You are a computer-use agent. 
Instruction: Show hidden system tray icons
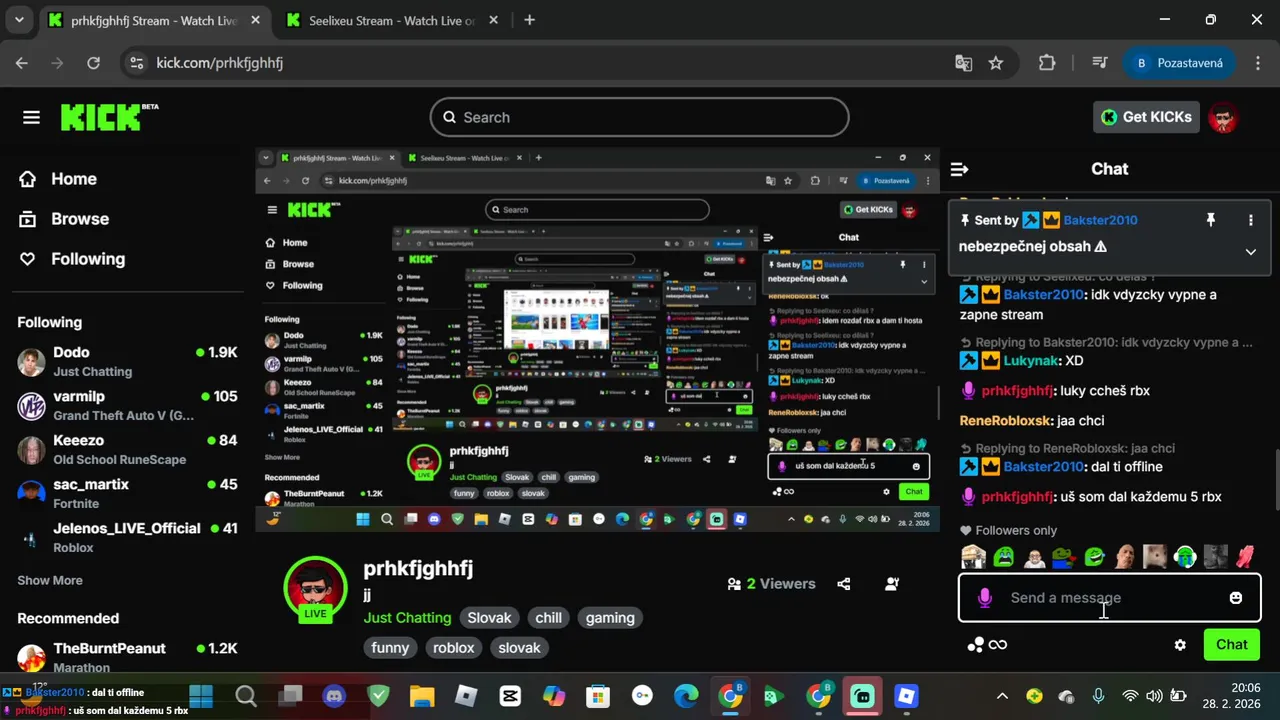click(x=1002, y=696)
